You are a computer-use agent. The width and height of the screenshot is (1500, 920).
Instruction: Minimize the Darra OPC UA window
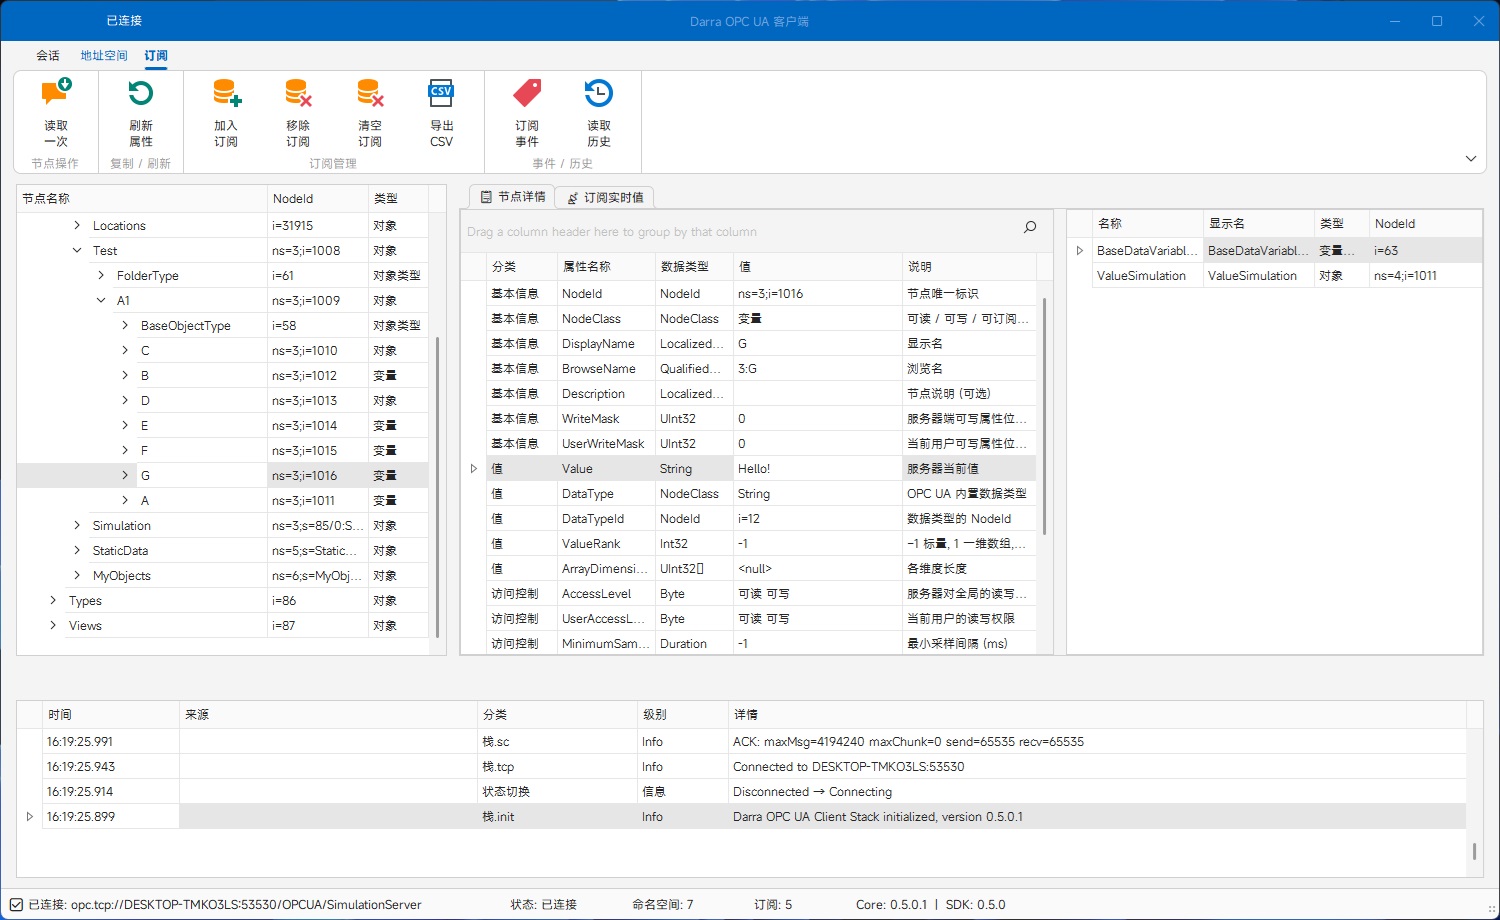pyautogui.click(x=1396, y=21)
